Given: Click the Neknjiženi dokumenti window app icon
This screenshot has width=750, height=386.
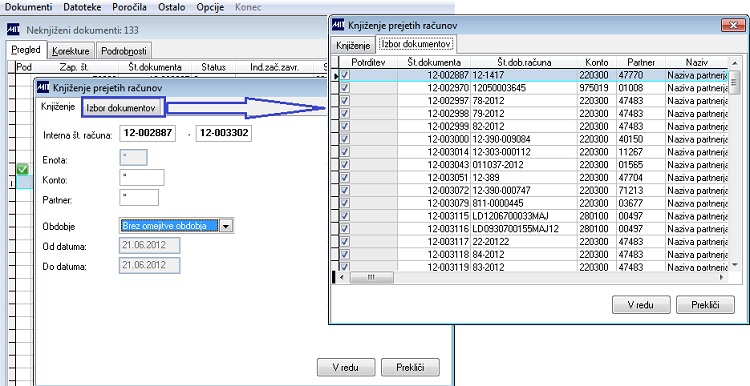Looking at the screenshot, I should pos(13,30).
